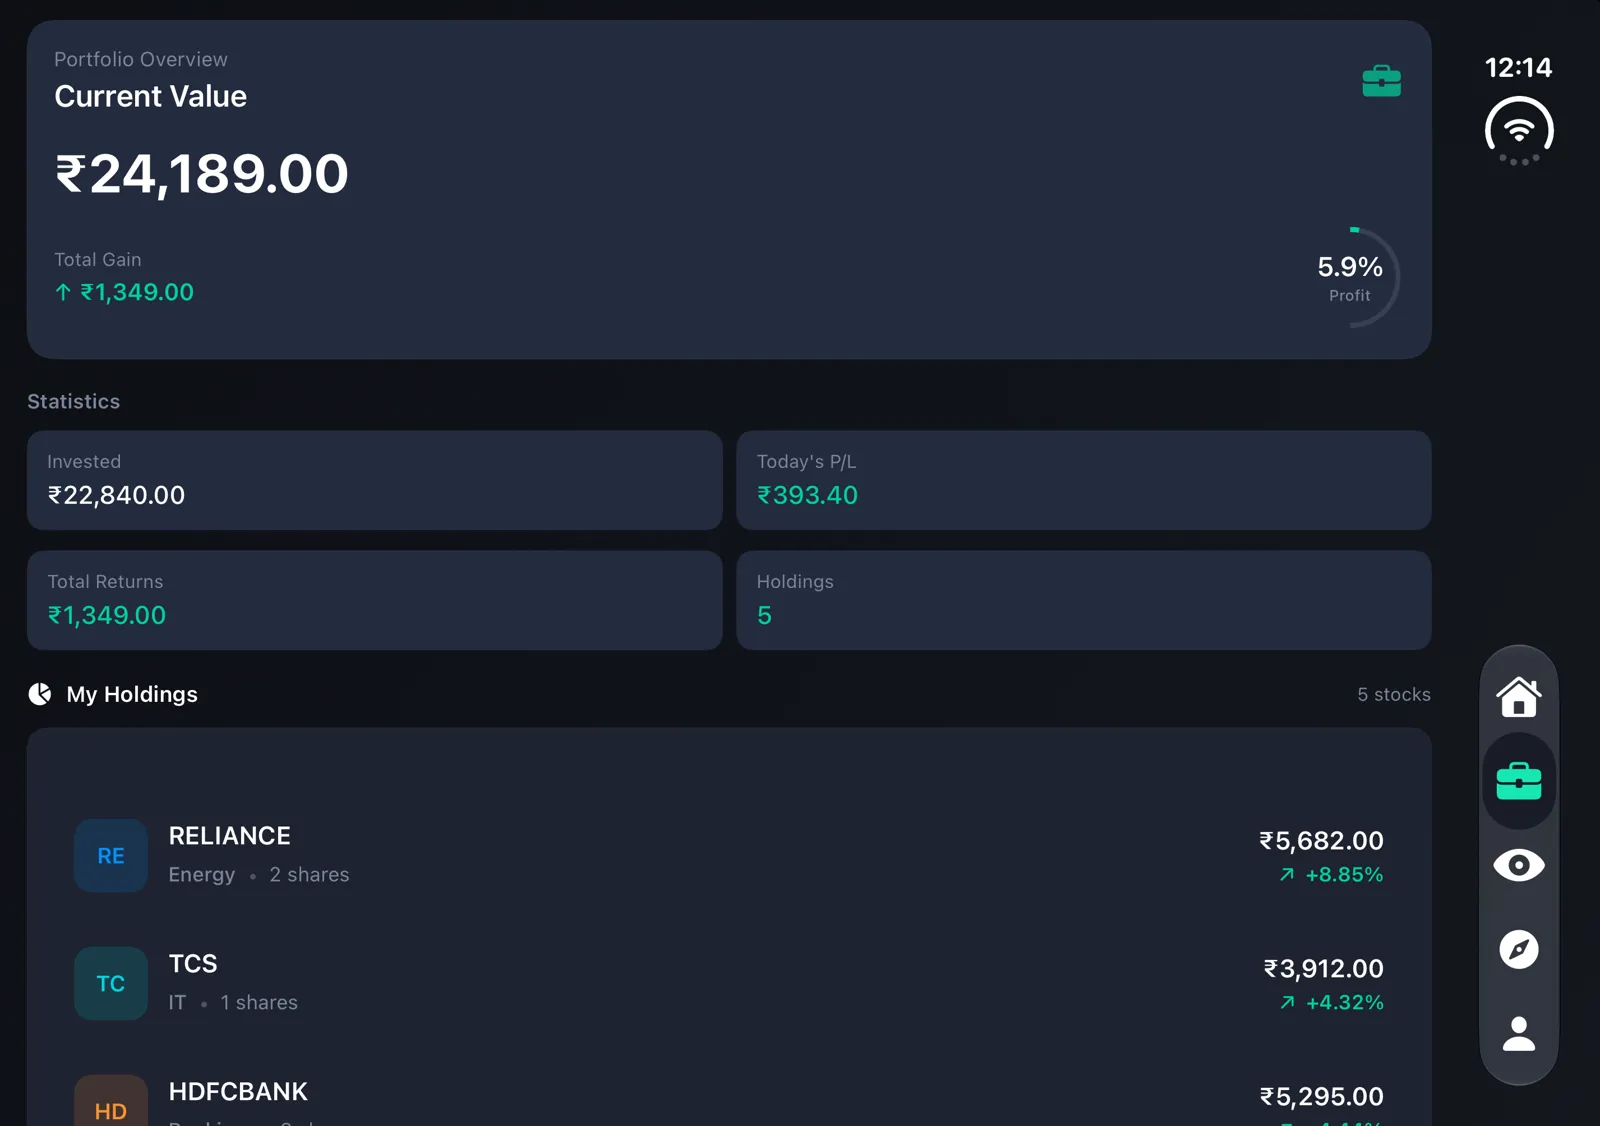
Task: Select the Portfolio briefcase sidebar icon
Action: 1518,781
